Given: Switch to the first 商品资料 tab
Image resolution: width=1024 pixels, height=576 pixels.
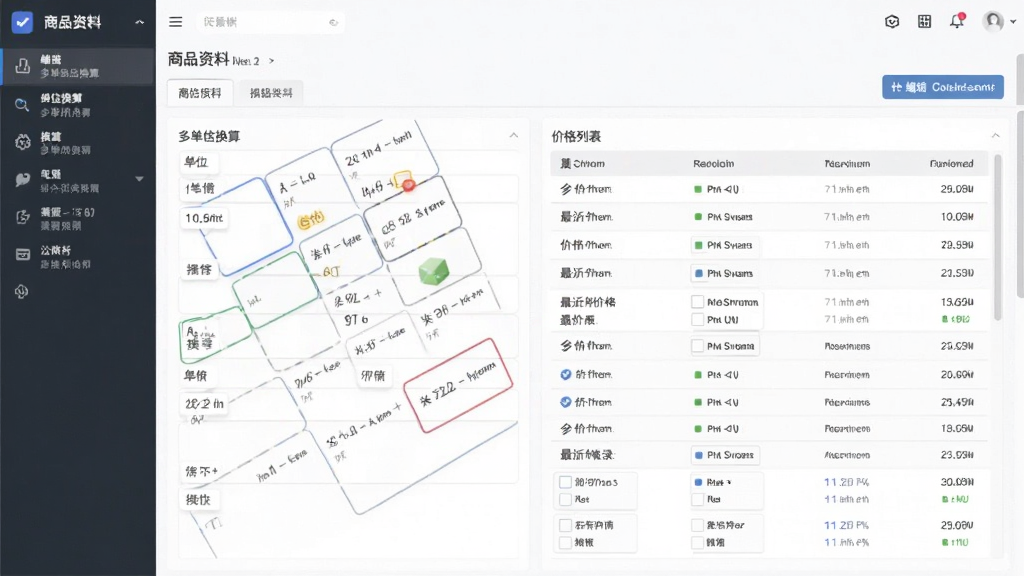Looking at the screenshot, I should tap(200, 93).
